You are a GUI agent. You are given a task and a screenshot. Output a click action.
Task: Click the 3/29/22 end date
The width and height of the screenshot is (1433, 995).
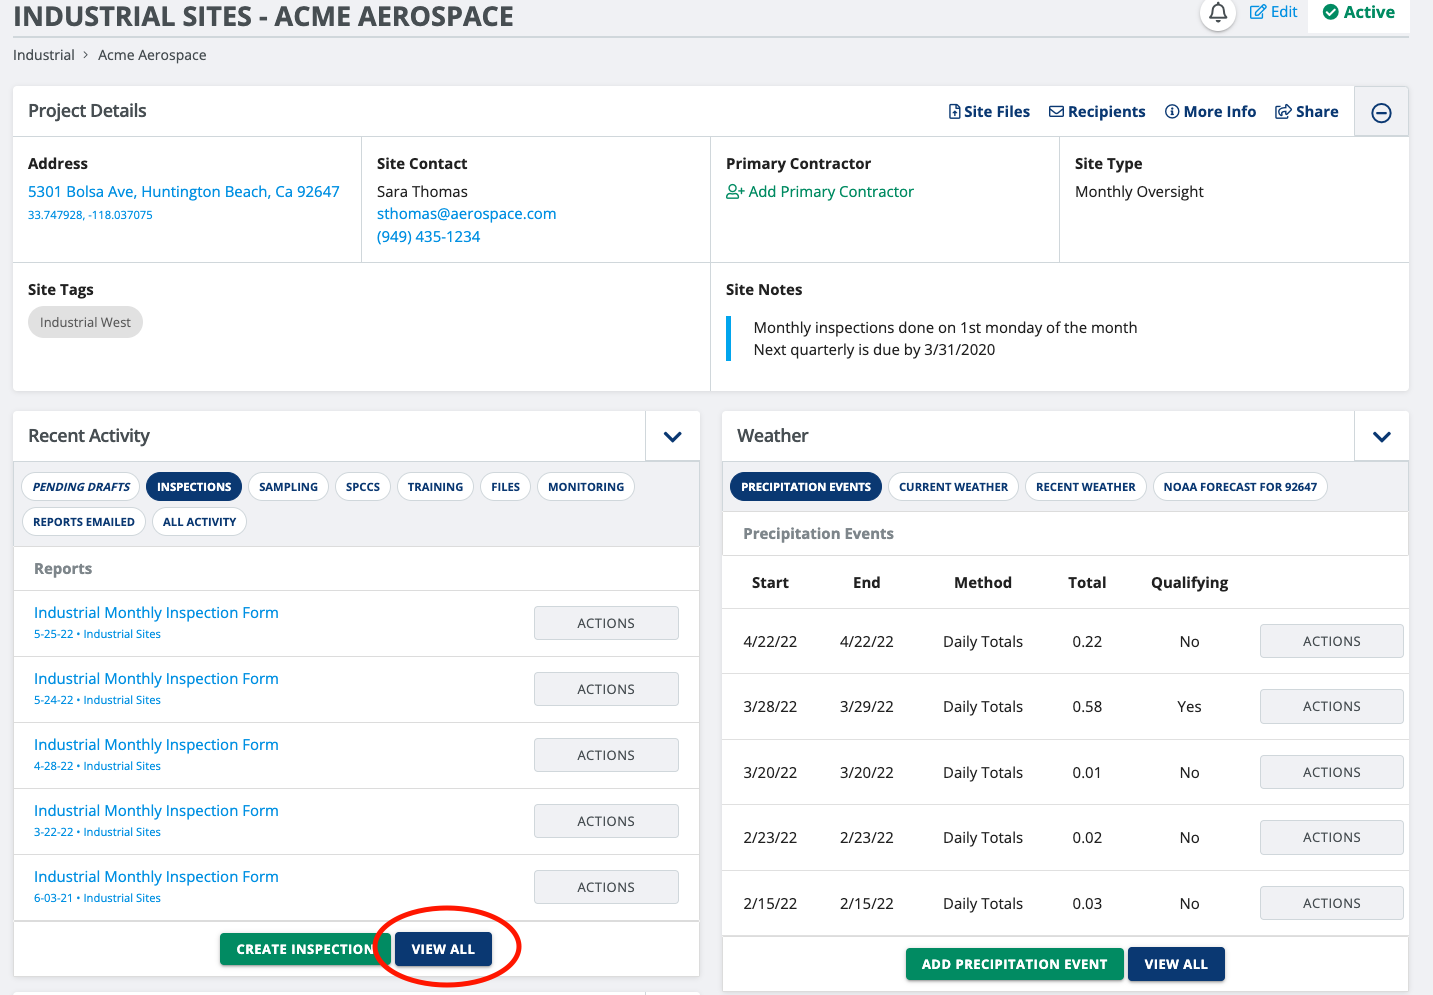[867, 707]
